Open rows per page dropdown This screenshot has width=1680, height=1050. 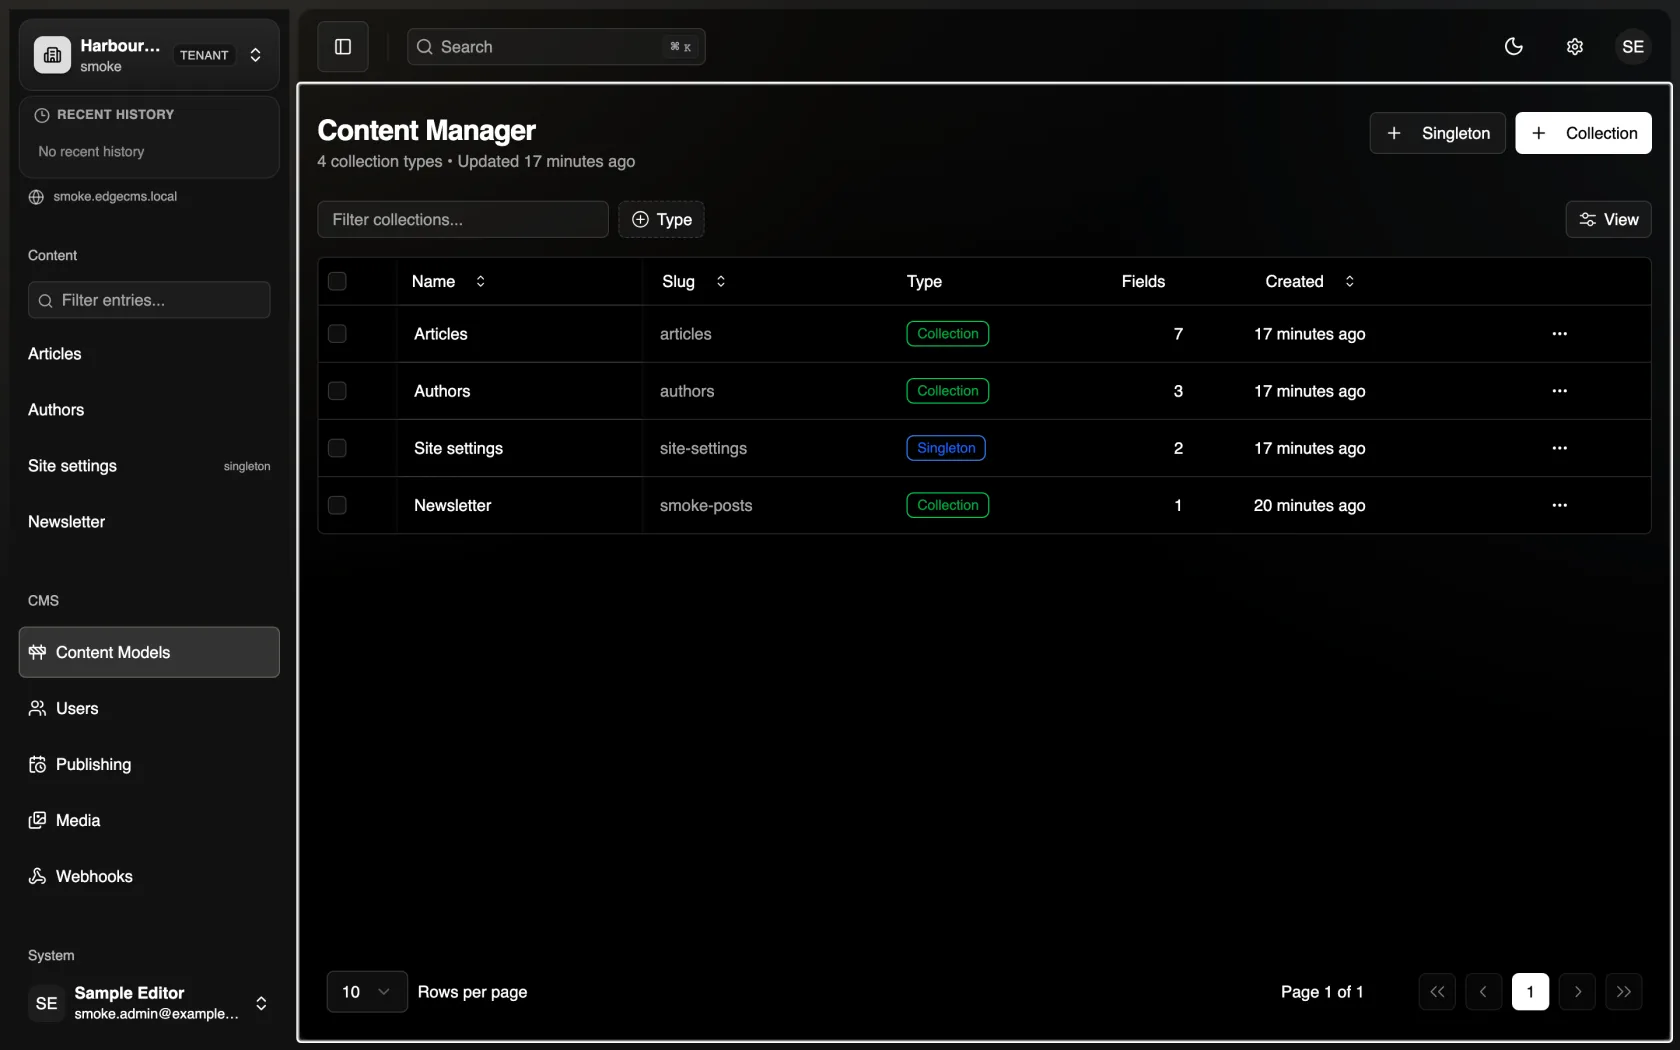(367, 992)
